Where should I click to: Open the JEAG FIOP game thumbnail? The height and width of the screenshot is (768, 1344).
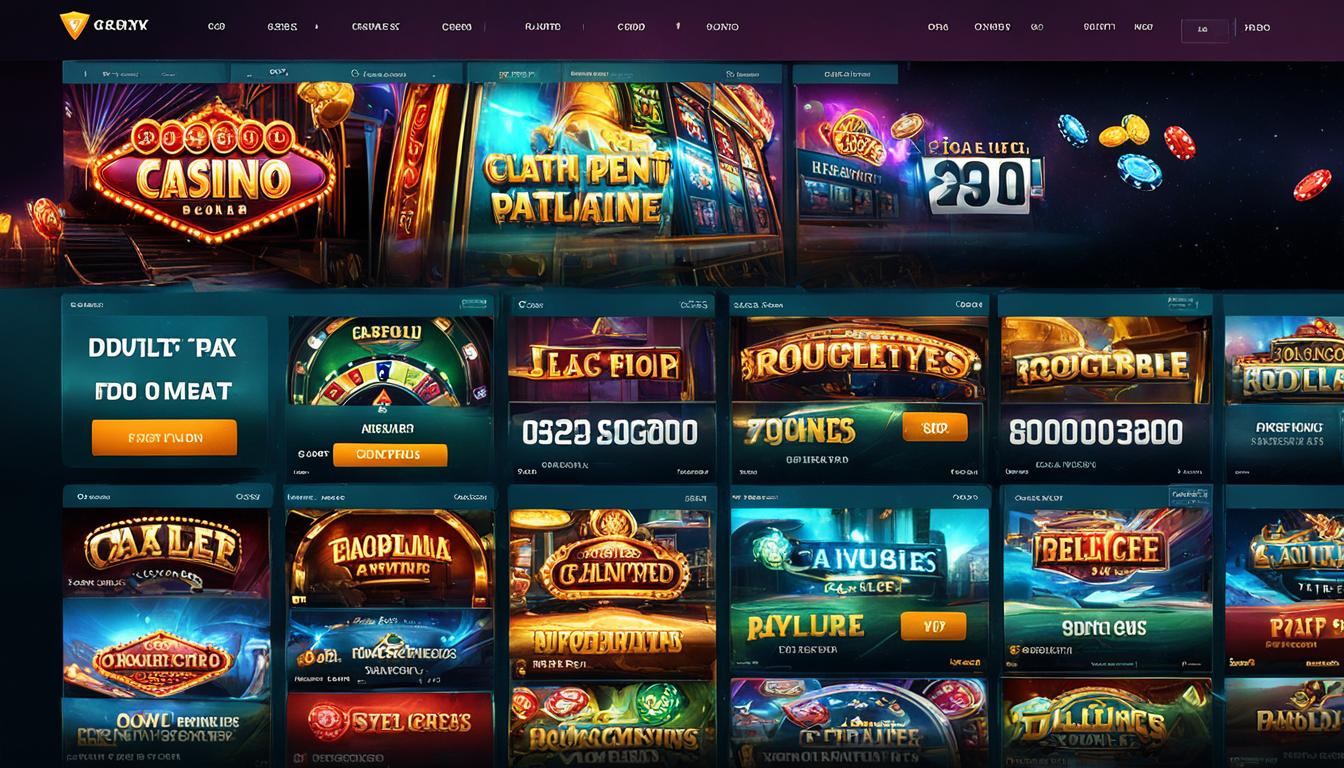612,361
